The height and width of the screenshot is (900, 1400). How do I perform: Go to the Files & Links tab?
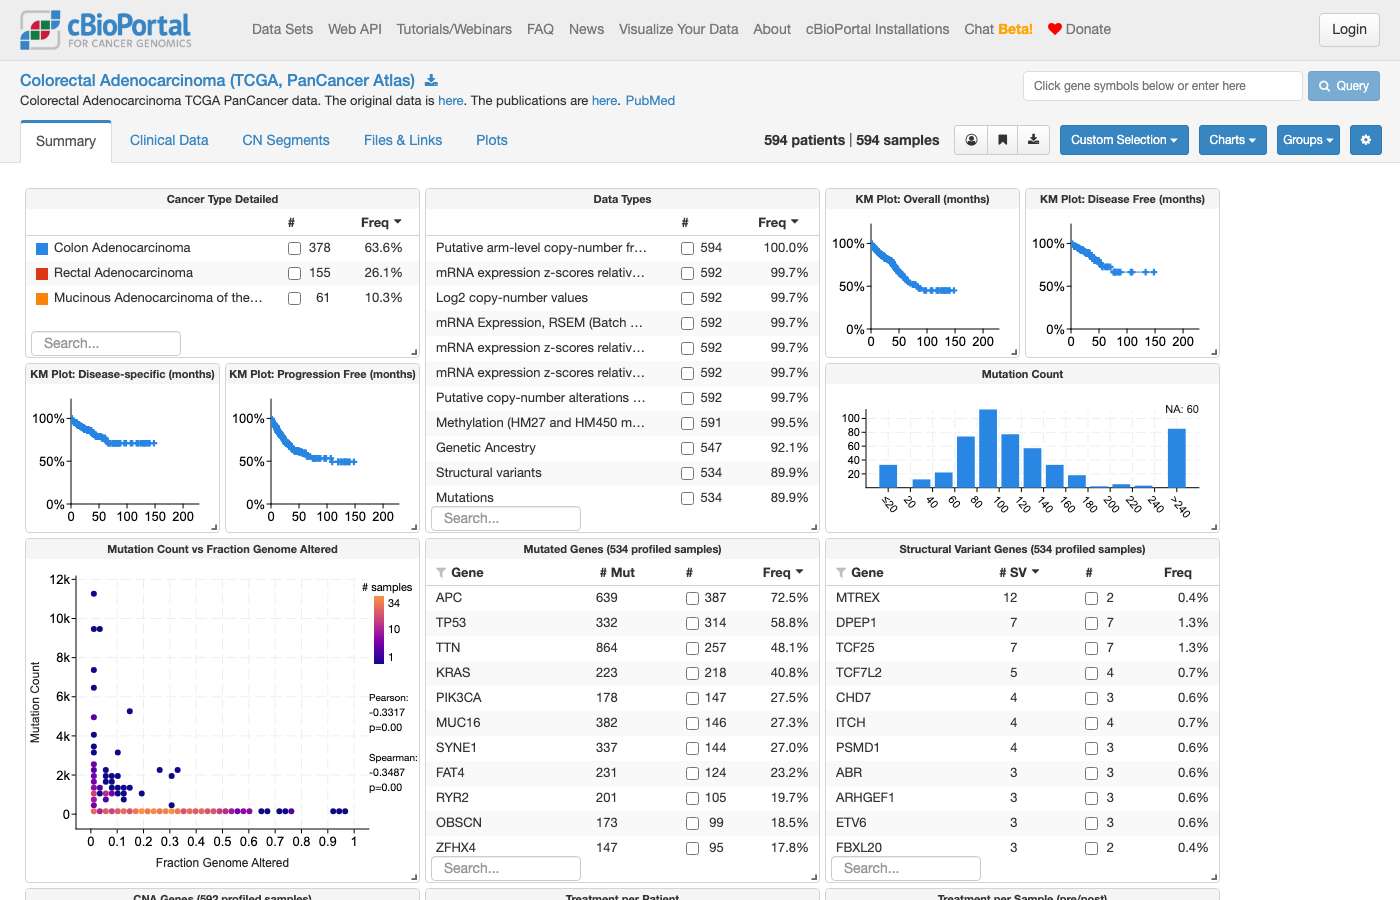(x=403, y=140)
